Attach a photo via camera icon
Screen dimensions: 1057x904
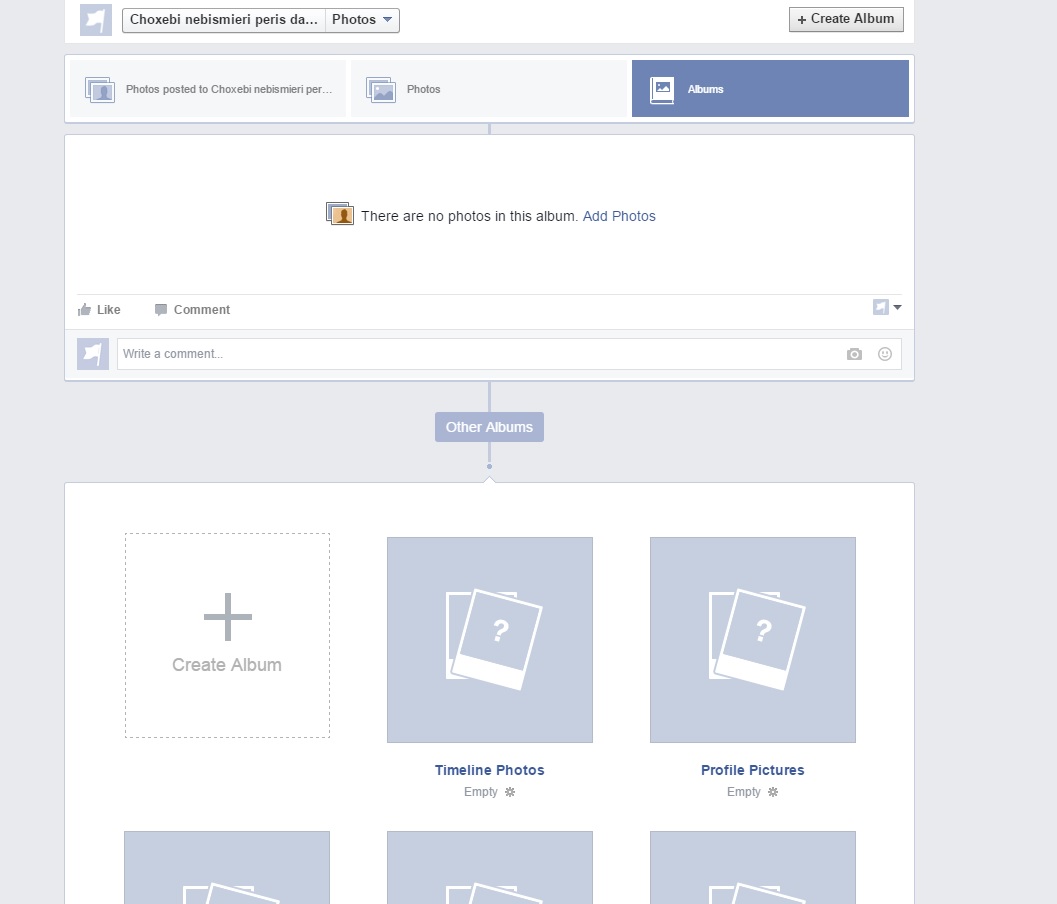tap(854, 354)
